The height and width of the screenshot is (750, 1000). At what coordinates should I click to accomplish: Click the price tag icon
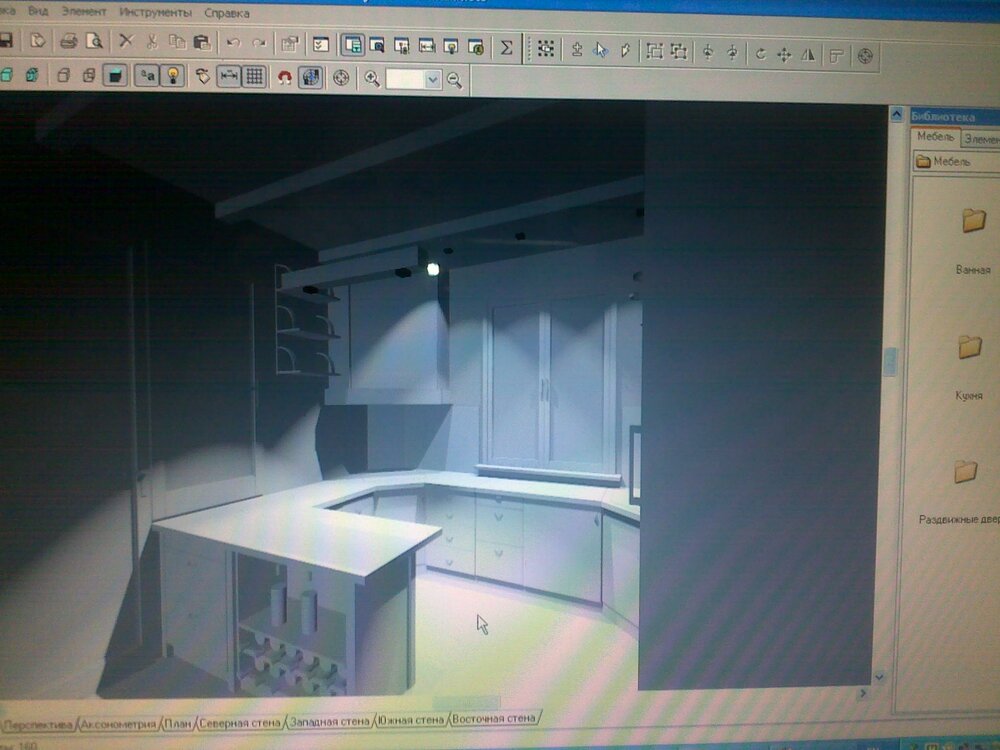[x=202, y=77]
